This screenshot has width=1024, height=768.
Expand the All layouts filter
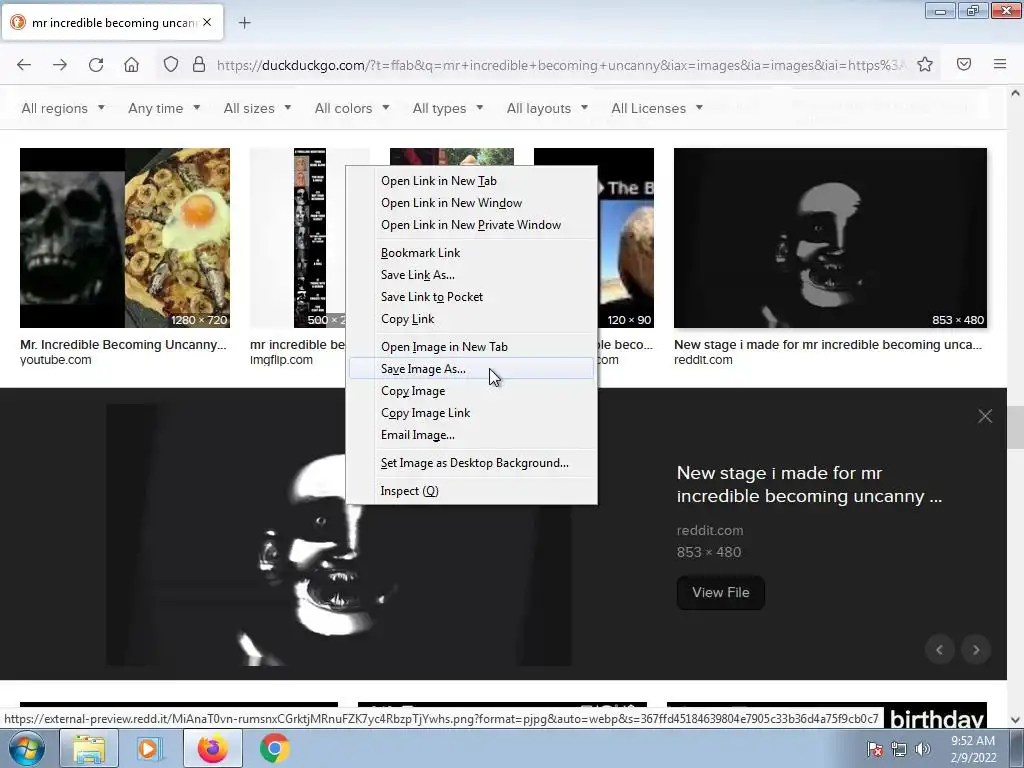tap(547, 108)
